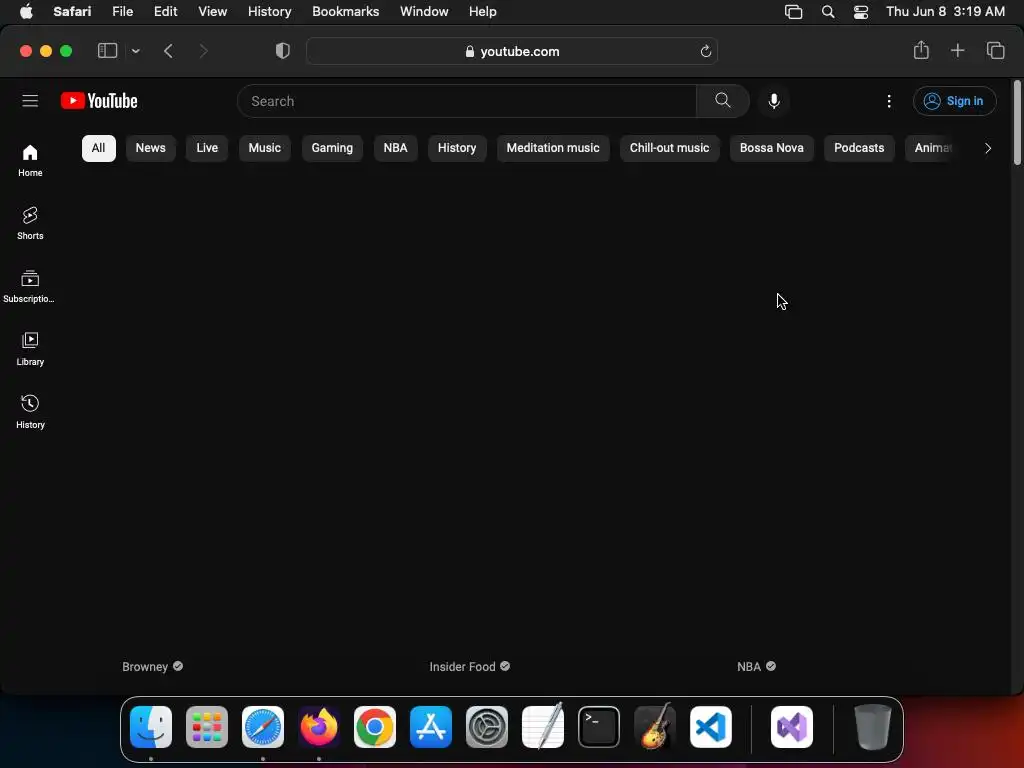Toggle Safari sidebar button
The image size is (1024, 768).
click(x=107, y=51)
